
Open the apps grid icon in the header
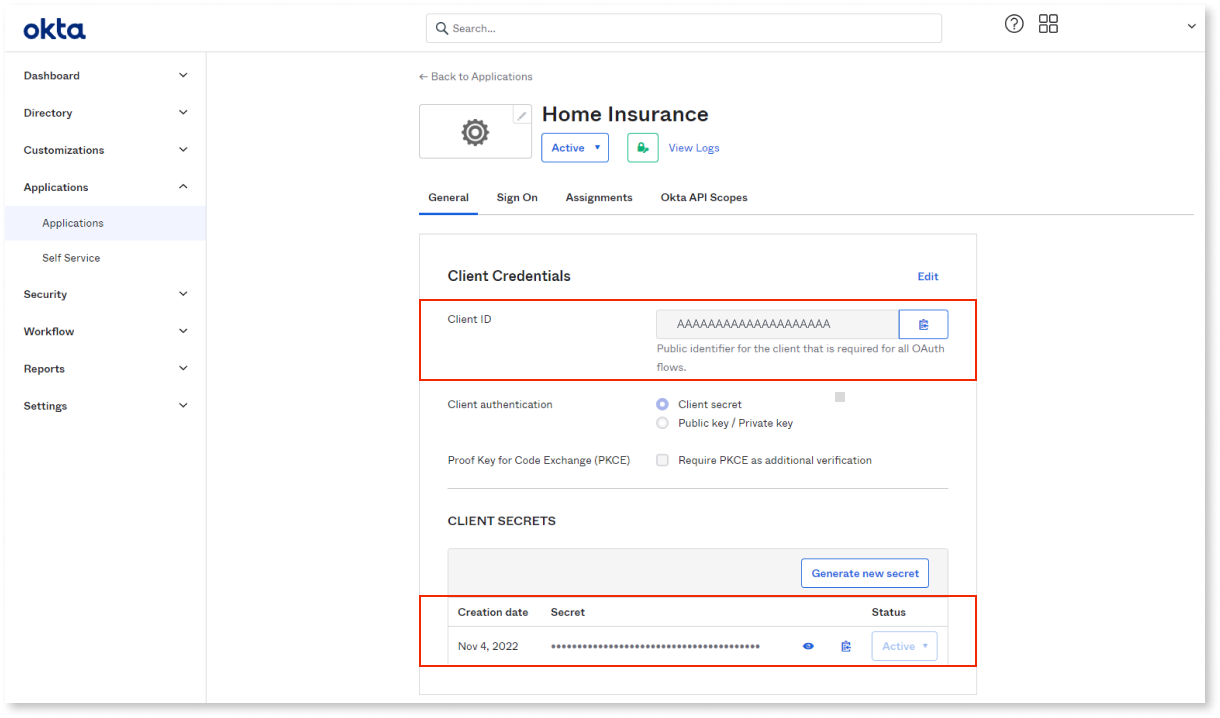(1048, 23)
